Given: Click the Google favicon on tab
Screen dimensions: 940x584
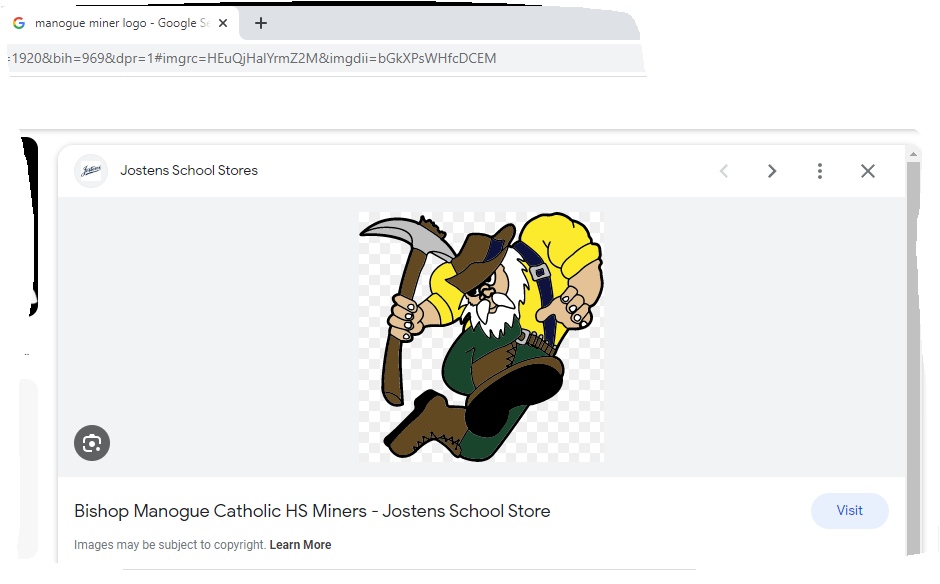Looking at the screenshot, I should coord(19,23).
